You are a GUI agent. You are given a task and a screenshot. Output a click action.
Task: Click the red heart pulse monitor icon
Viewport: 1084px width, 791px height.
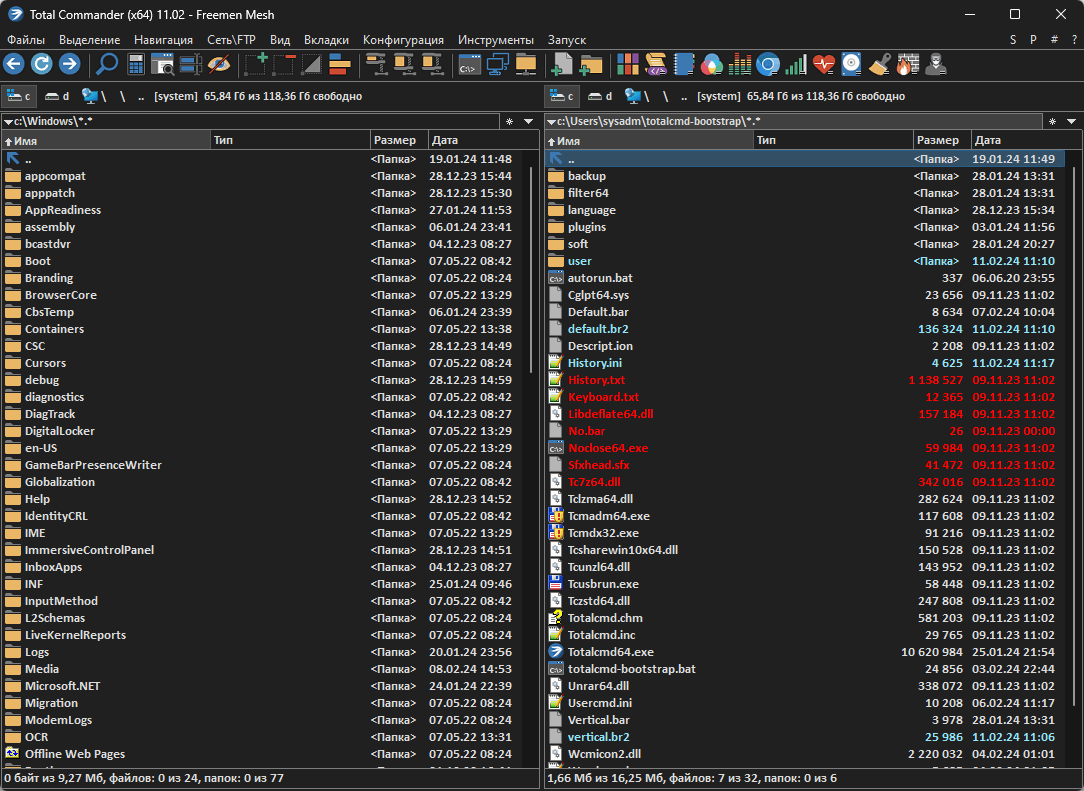(x=823, y=65)
